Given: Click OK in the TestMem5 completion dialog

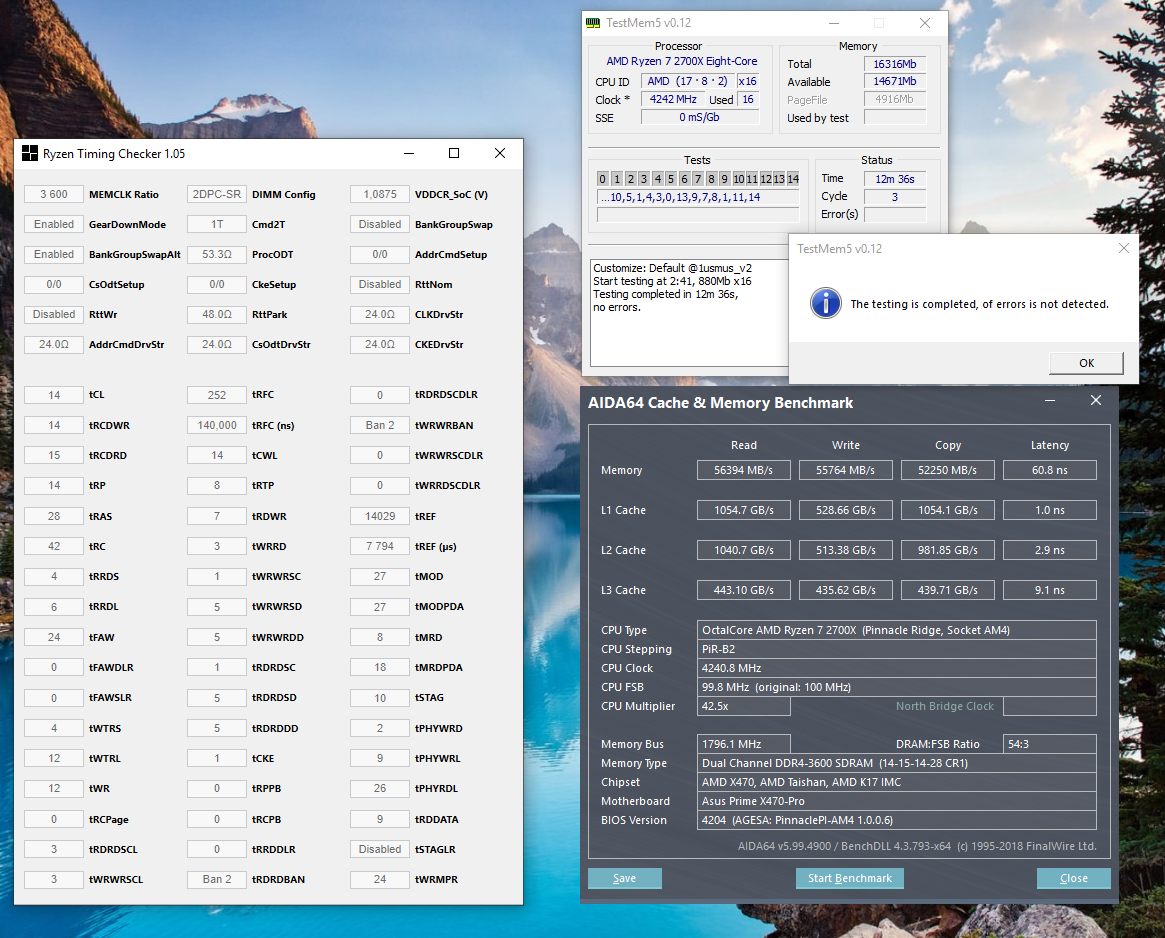Looking at the screenshot, I should [x=1086, y=363].
